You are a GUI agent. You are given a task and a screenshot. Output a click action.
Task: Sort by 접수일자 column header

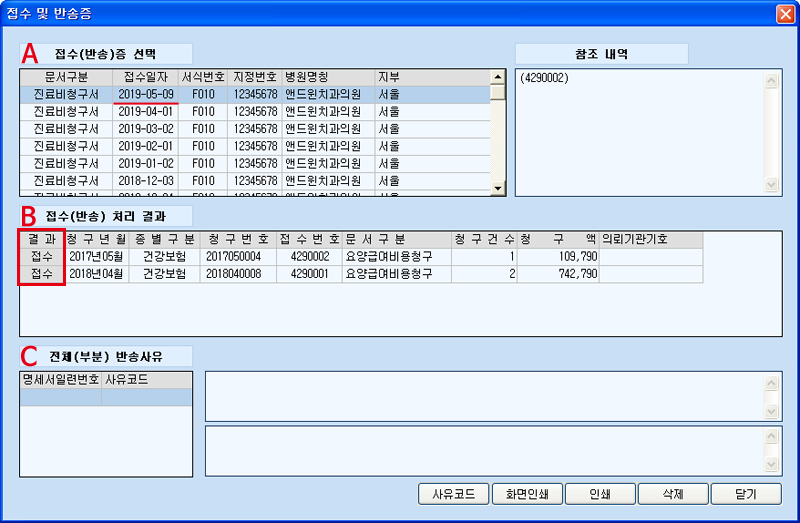[x=146, y=77]
